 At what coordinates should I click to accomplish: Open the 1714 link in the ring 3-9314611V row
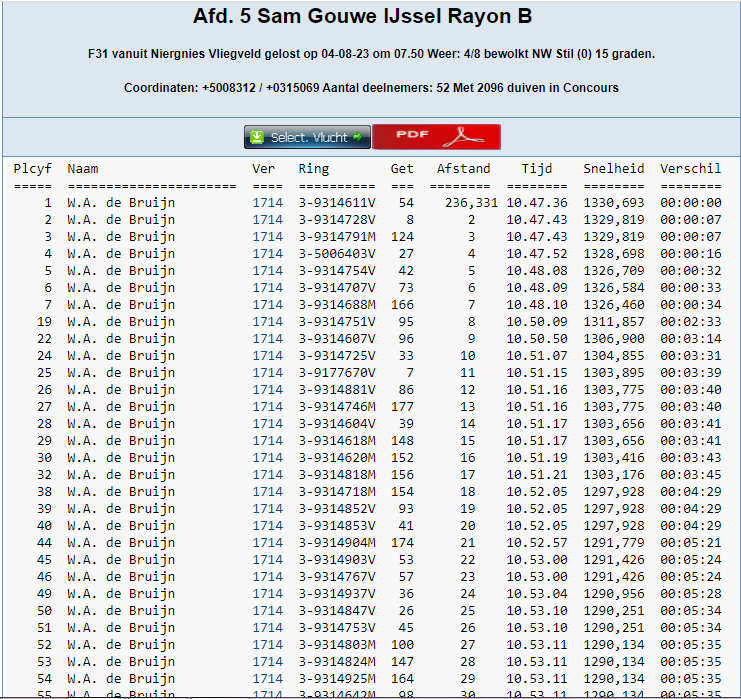point(267,203)
